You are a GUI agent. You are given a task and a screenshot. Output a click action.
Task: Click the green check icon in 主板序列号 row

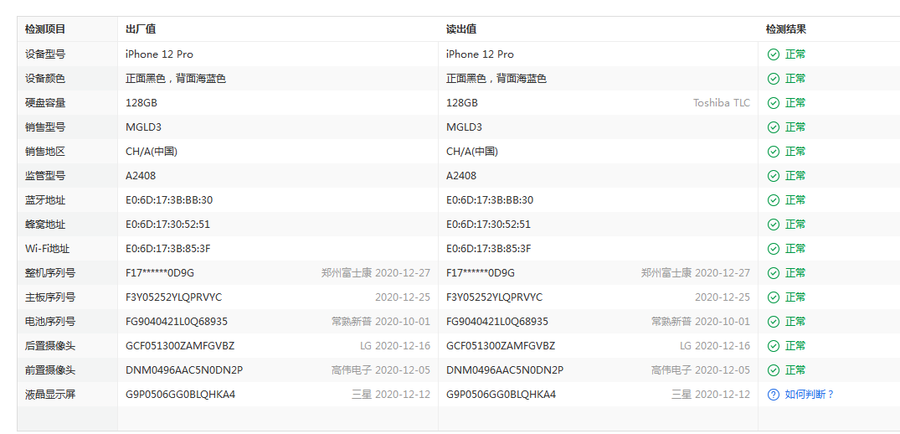point(773,297)
